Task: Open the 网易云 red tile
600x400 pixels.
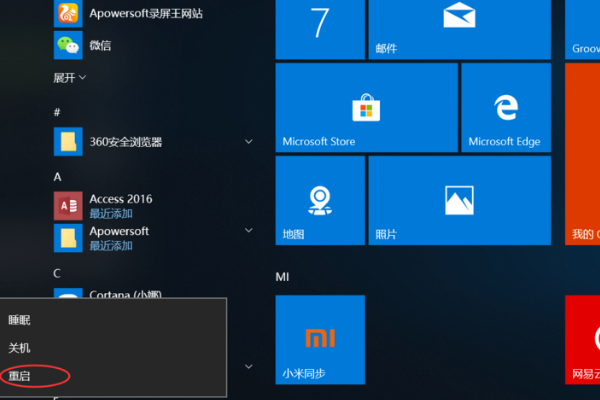Action: (582, 340)
